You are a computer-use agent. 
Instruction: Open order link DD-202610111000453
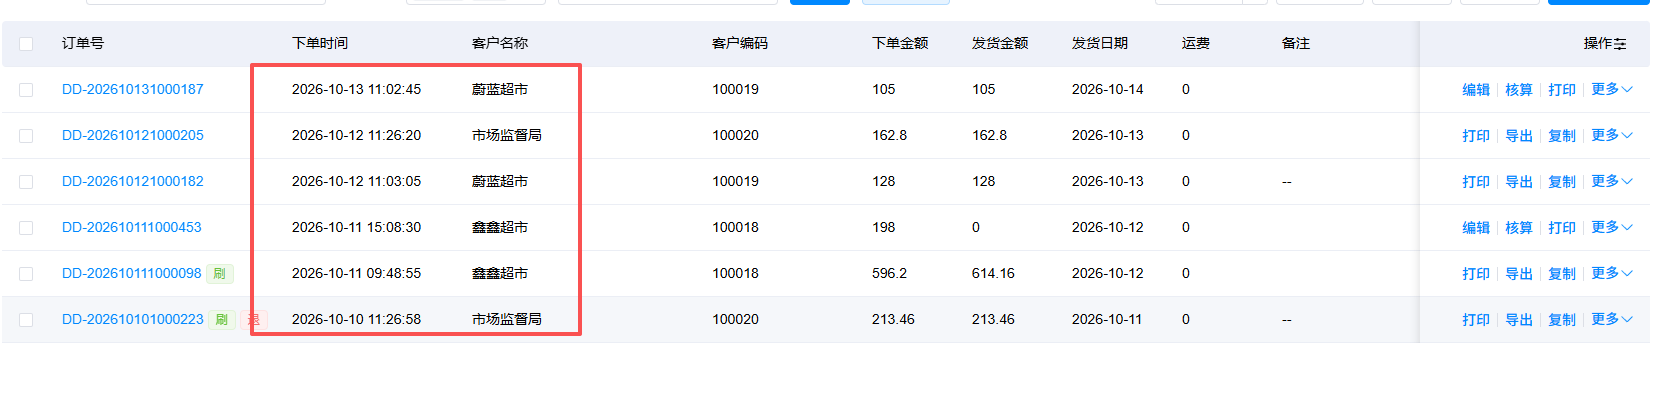click(132, 227)
